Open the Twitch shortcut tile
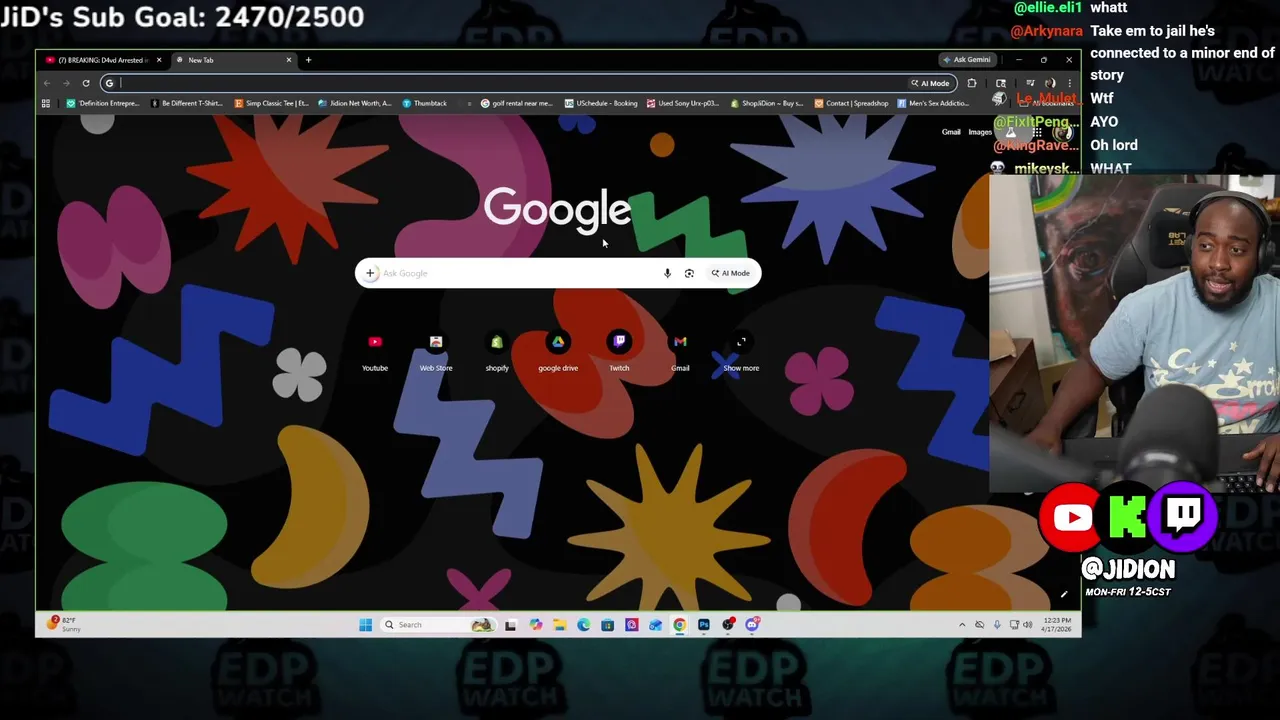This screenshot has height=720, width=1280. pyautogui.click(x=619, y=352)
